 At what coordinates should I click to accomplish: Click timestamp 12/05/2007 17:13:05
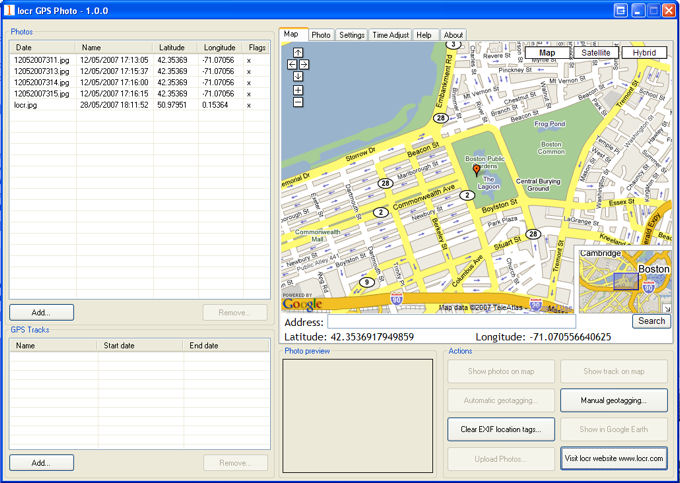coord(114,60)
